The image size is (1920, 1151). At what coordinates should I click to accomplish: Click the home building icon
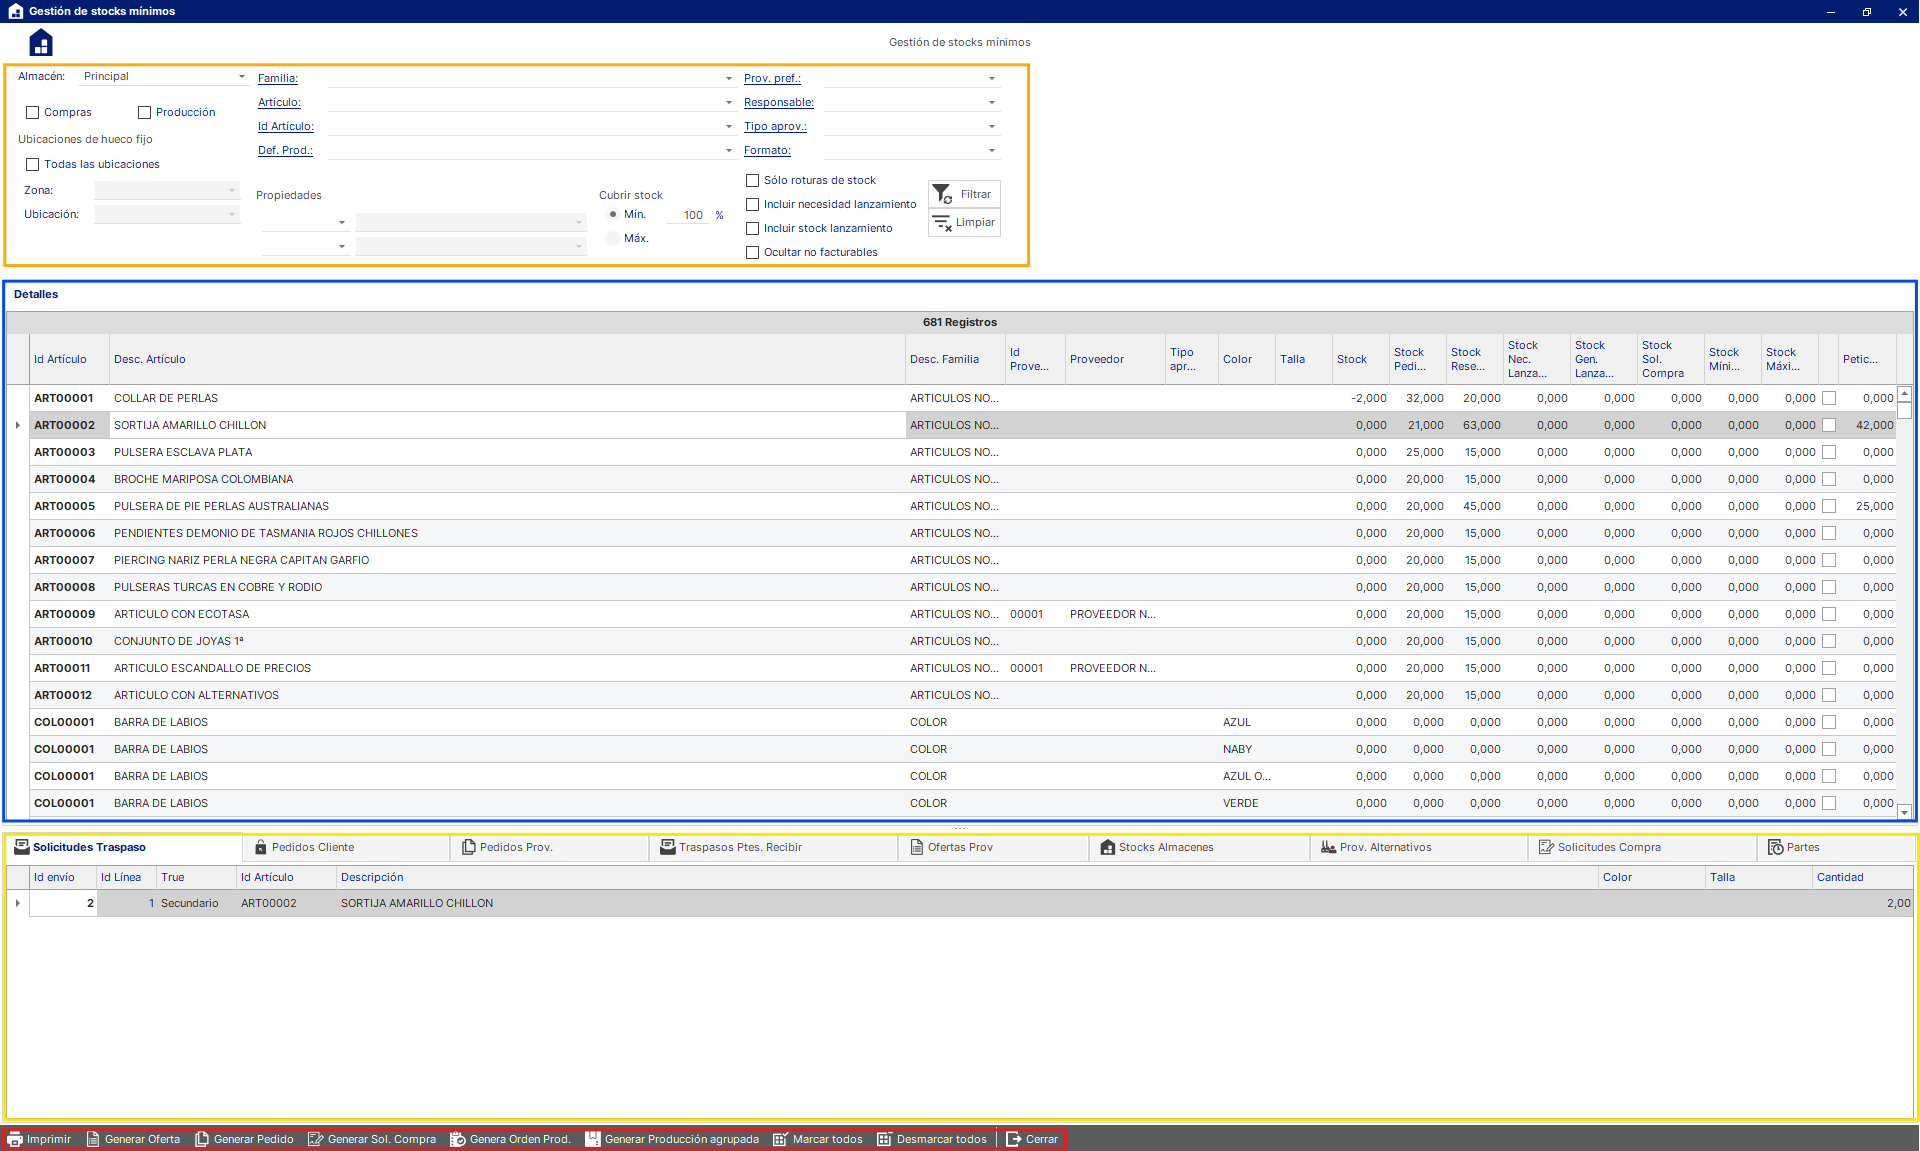click(x=41, y=43)
